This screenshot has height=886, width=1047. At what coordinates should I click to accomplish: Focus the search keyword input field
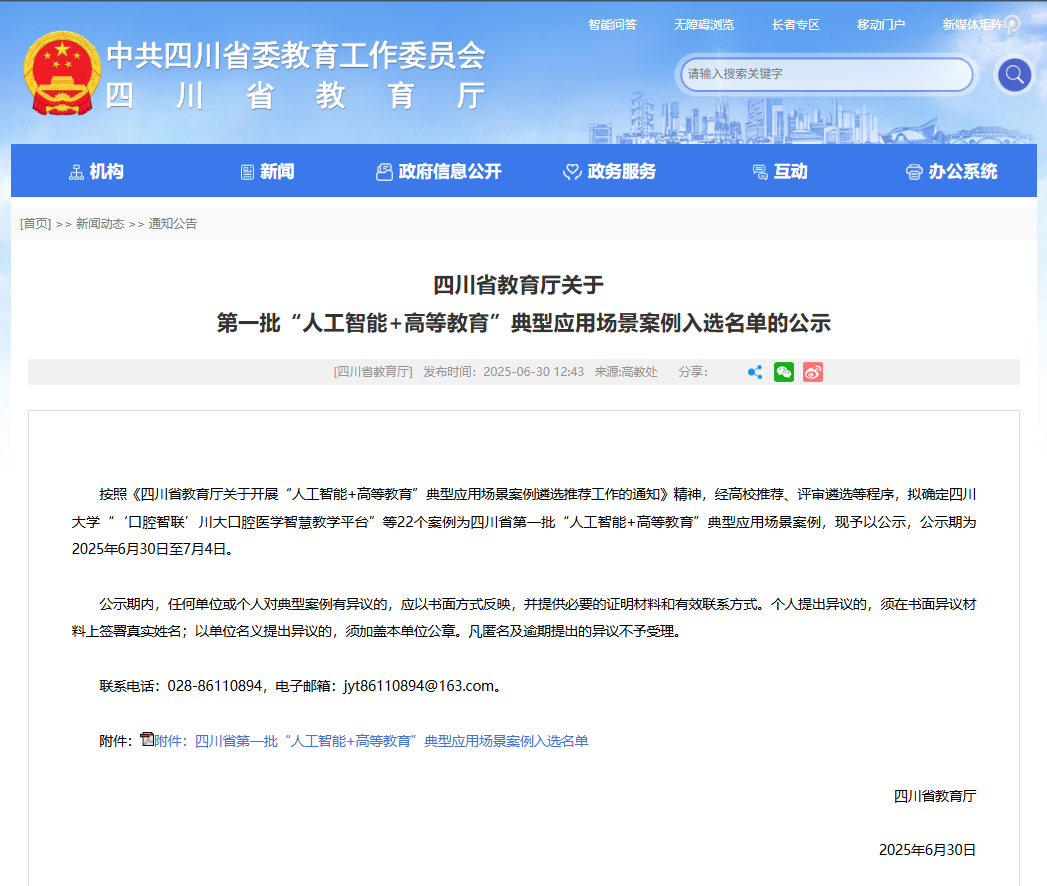click(827, 74)
